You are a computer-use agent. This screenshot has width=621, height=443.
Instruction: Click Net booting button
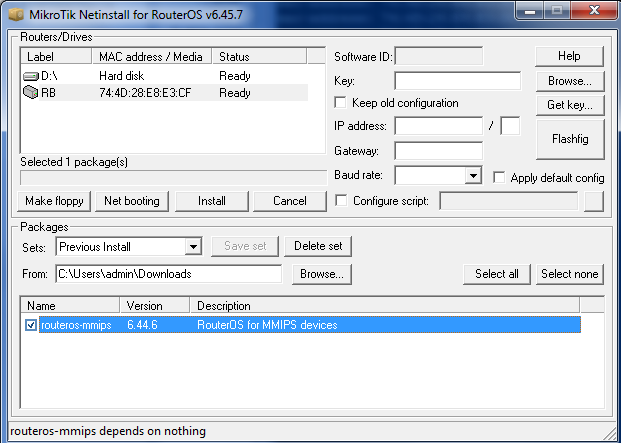pos(132,201)
